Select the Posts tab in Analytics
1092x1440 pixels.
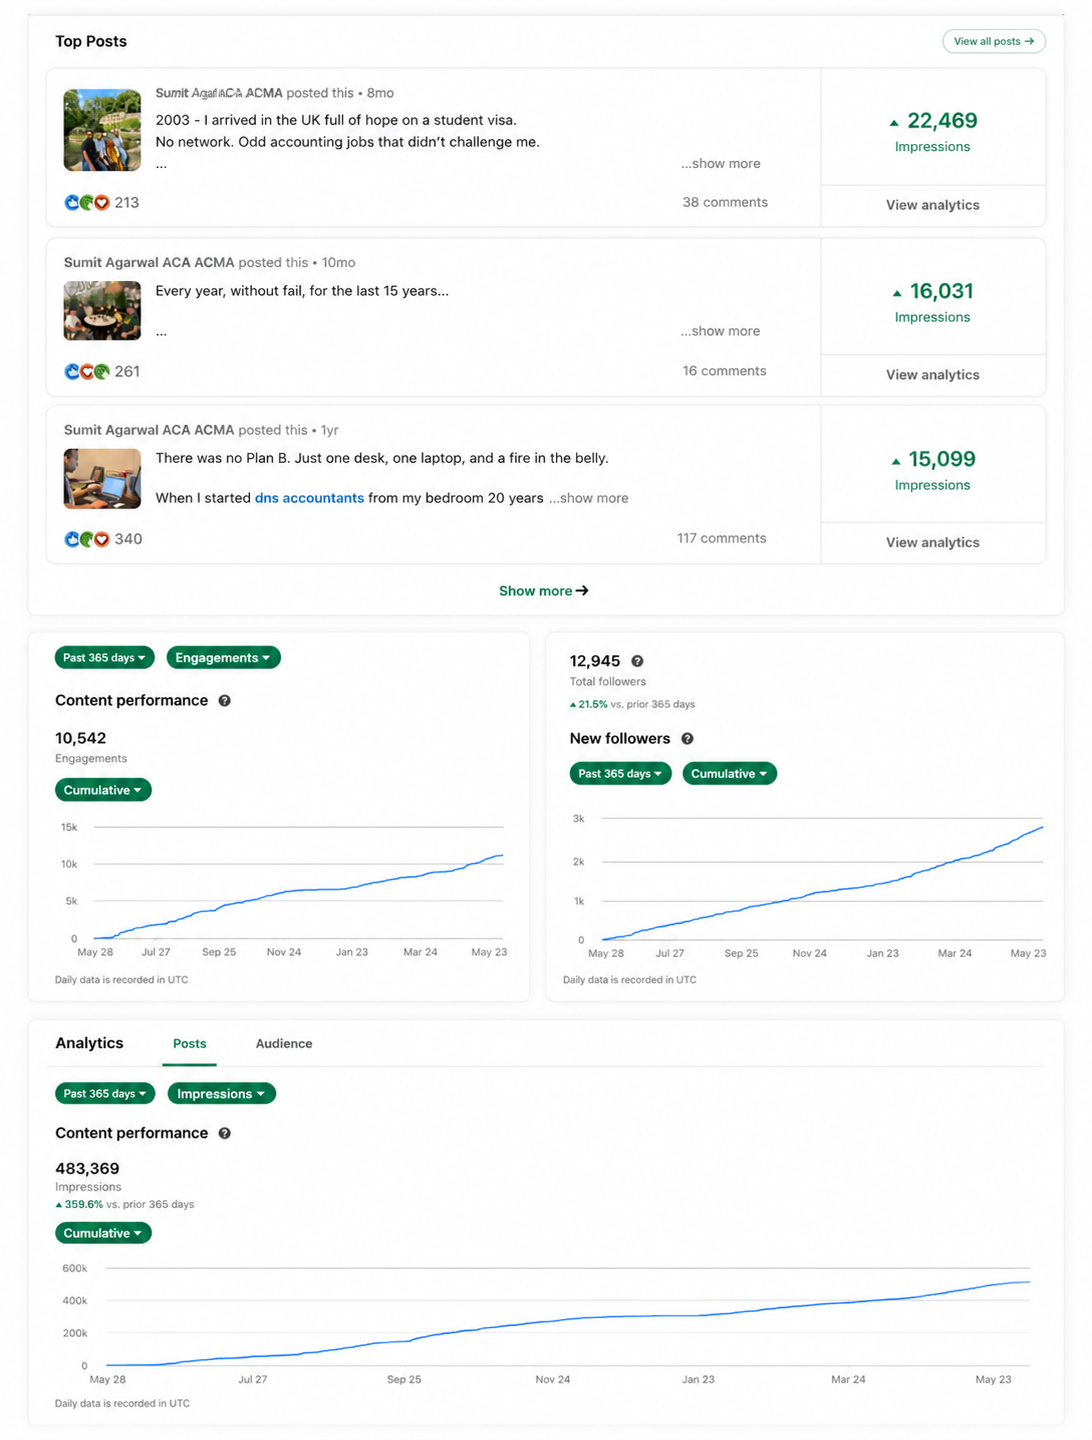pos(189,1044)
